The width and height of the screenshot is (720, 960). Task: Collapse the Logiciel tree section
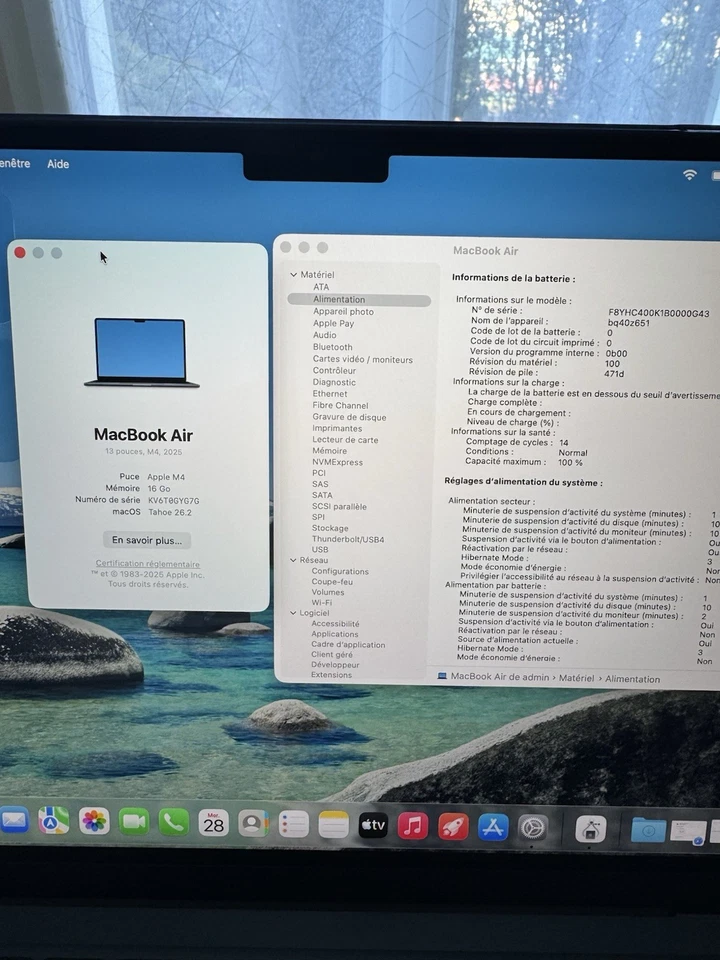tap(293, 613)
